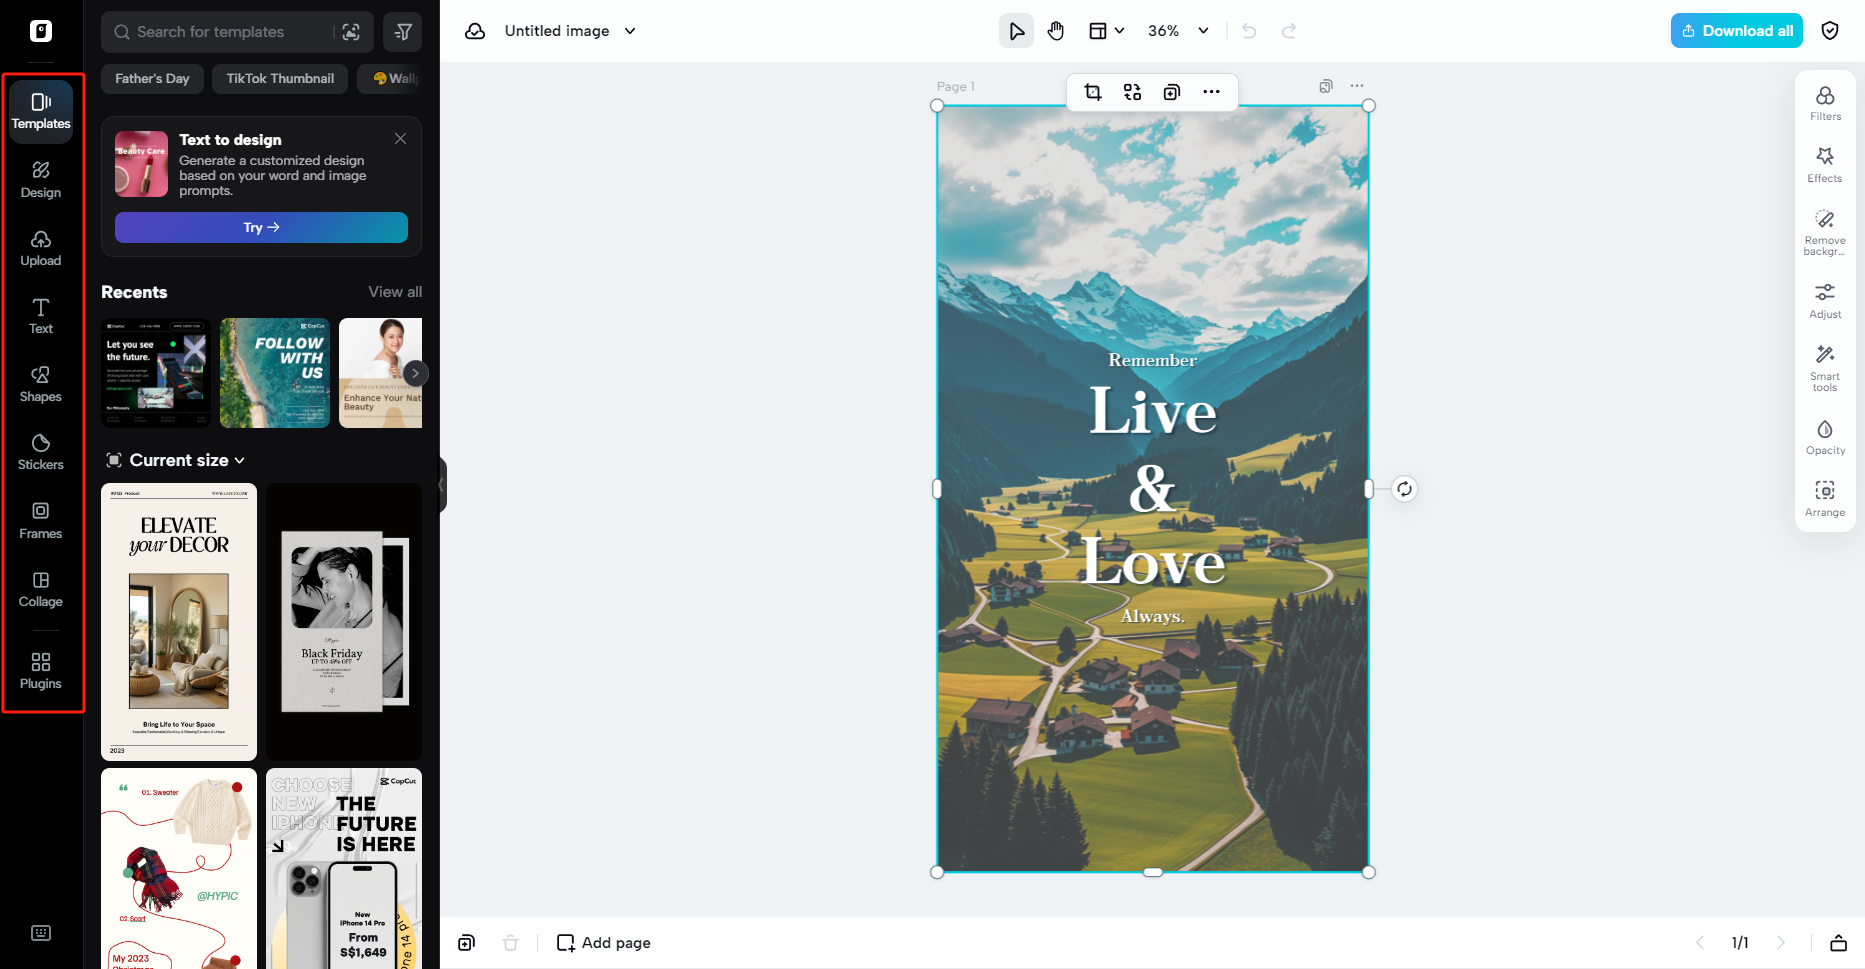Click the Add page button
The width and height of the screenshot is (1865, 969).
pos(603,943)
